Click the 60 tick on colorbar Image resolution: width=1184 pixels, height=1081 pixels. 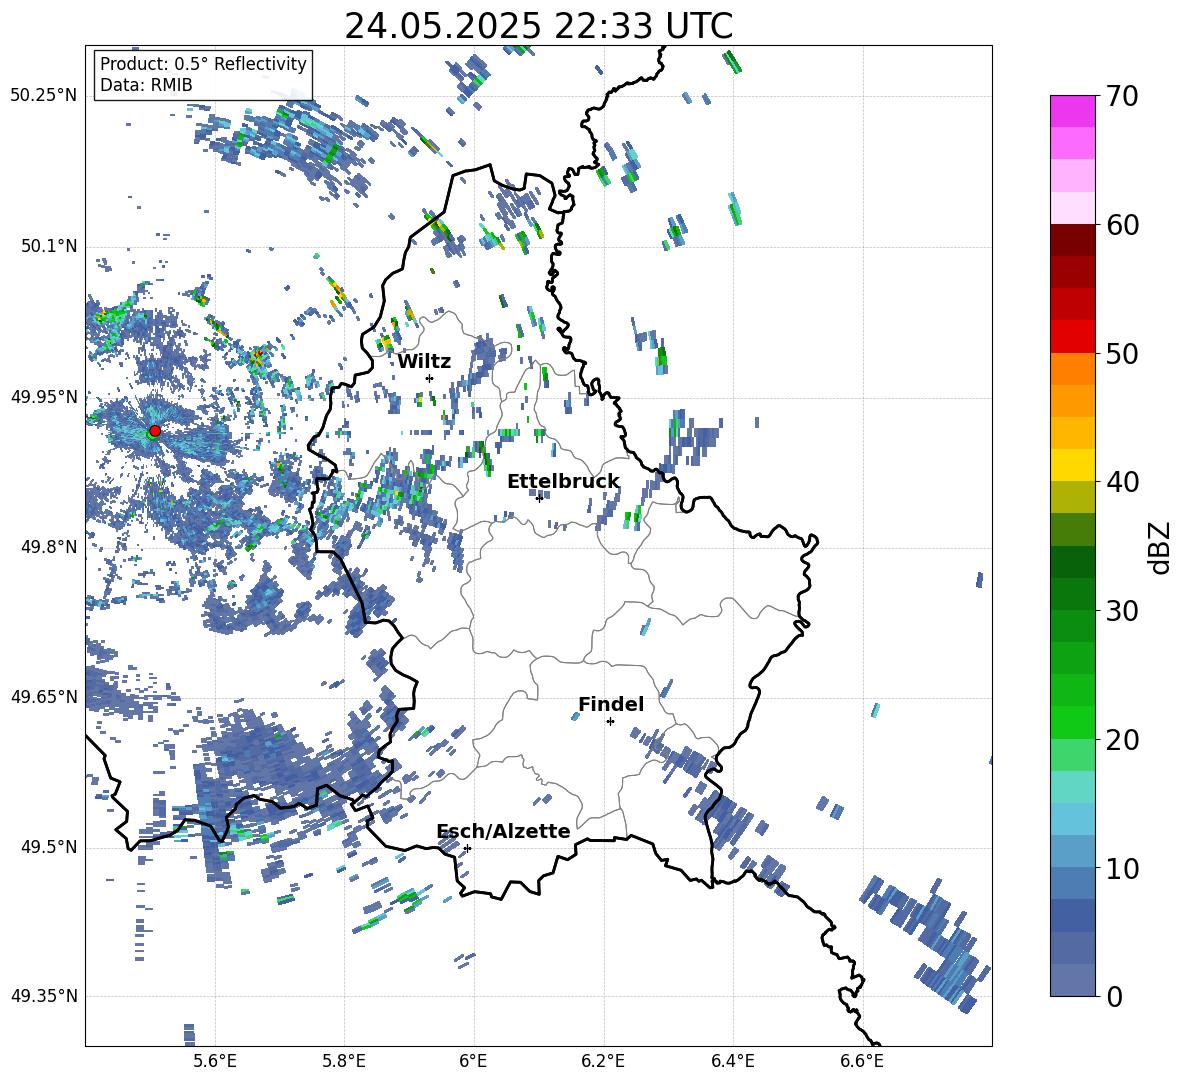click(x=1122, y=225)
